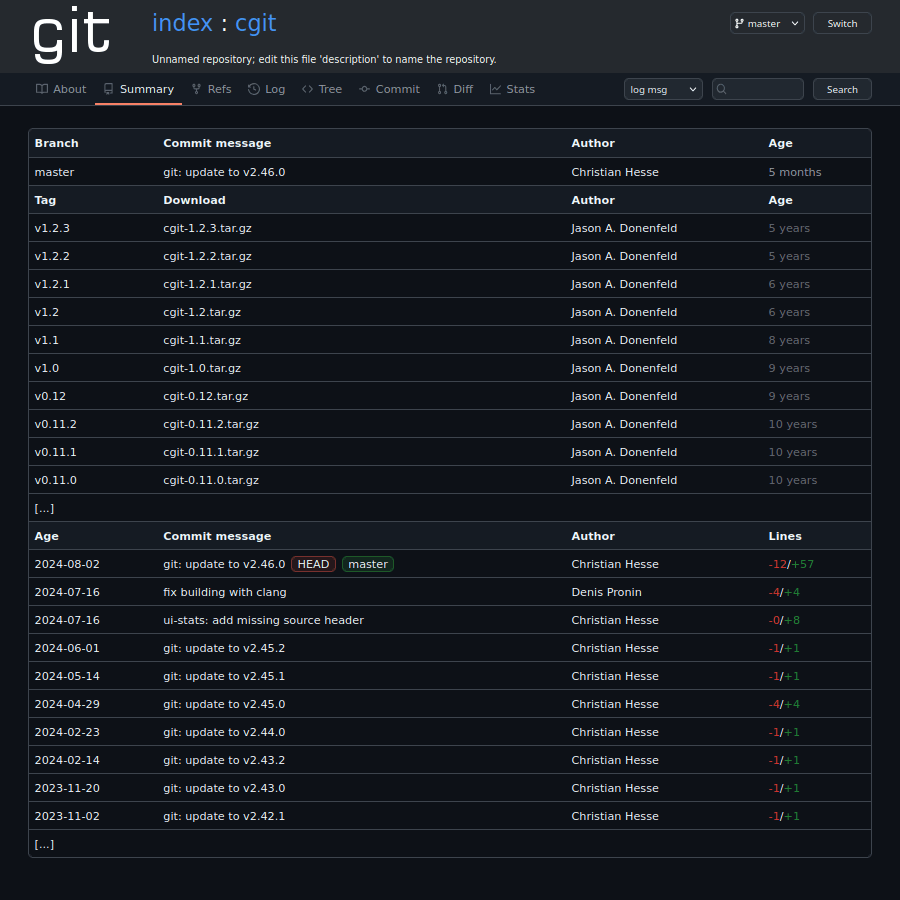Download cgit-0.11.2.tar.gz

(211, 424)
